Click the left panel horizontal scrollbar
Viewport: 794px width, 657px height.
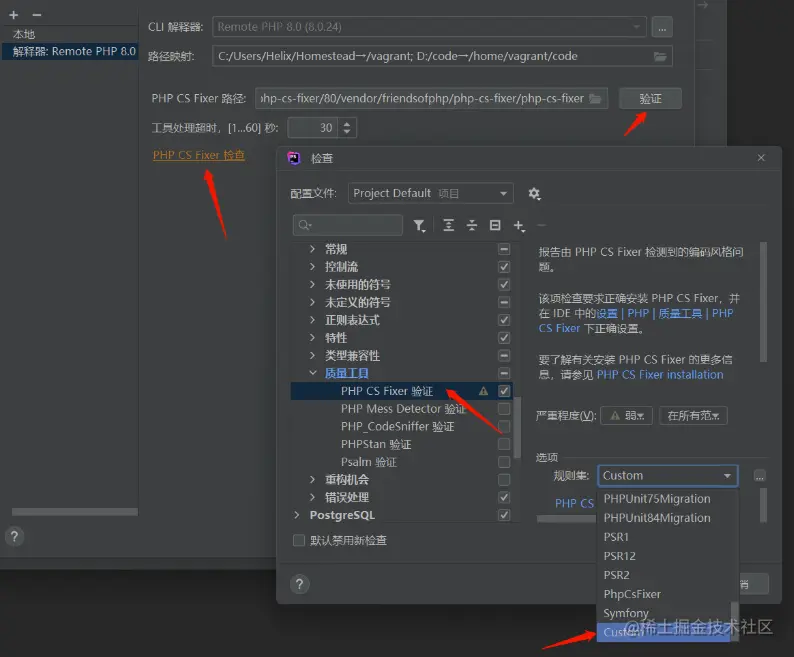pos(75,512)
